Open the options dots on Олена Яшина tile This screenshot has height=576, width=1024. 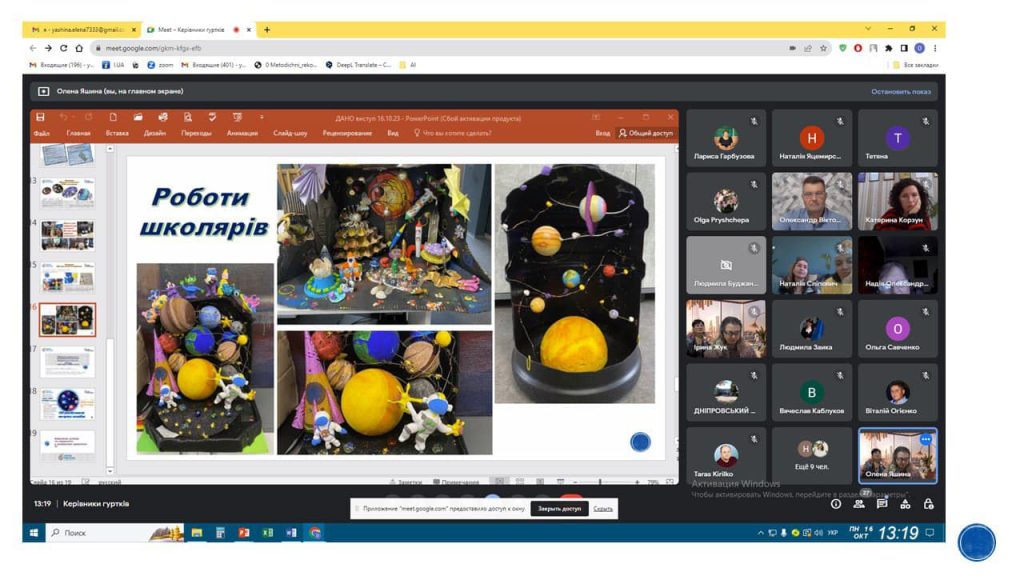[925, 440]
